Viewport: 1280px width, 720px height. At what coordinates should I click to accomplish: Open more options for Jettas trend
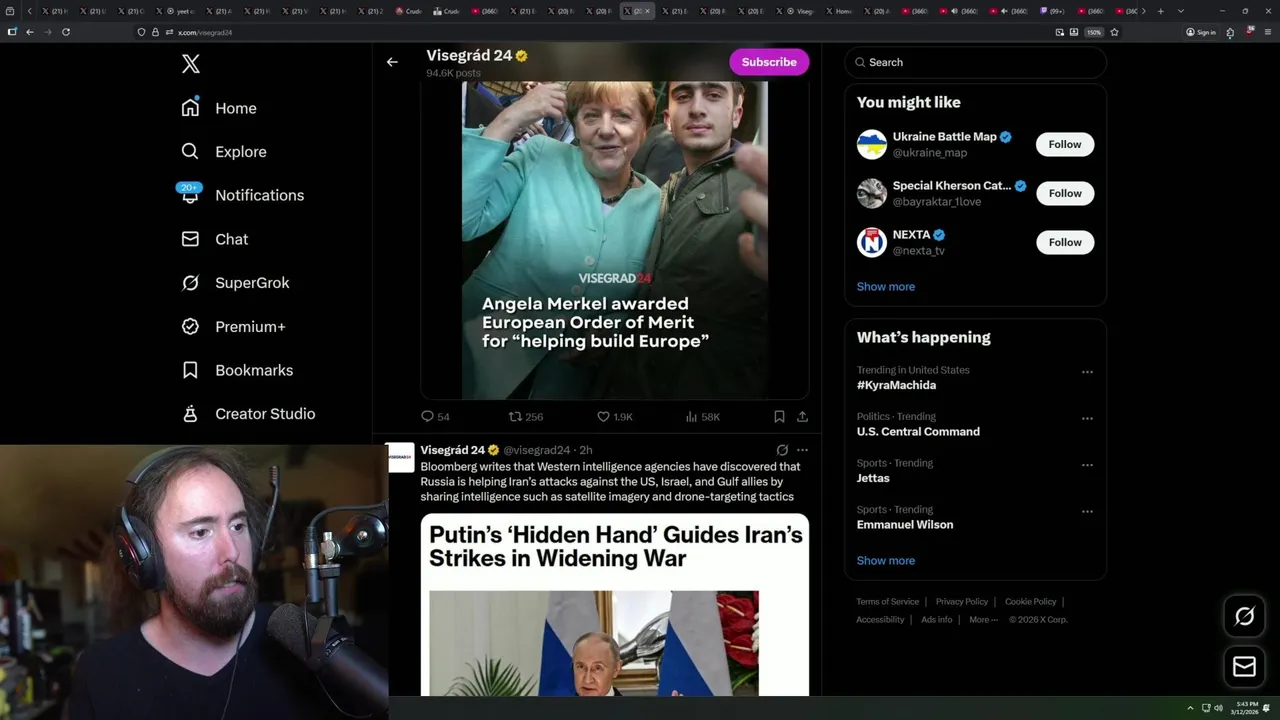(x=1087, y=465)
